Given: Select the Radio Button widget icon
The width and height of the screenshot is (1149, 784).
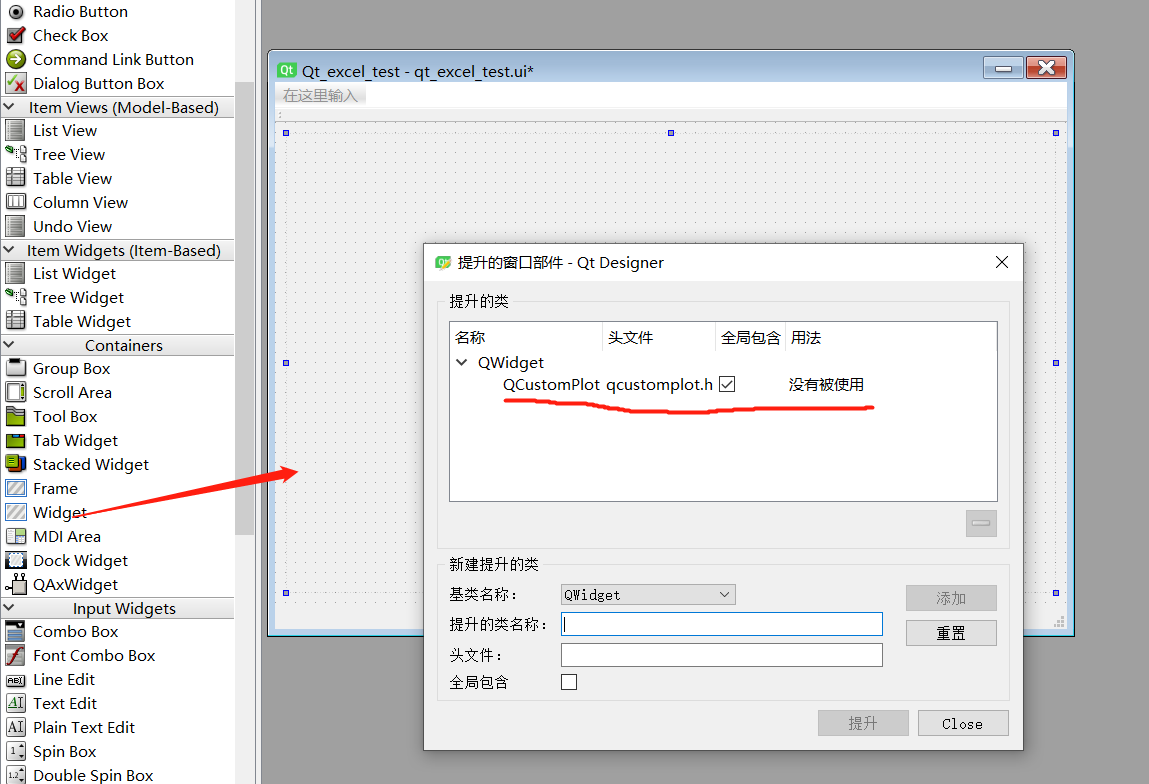Looking at the screenshot, I should click(15, 12).
